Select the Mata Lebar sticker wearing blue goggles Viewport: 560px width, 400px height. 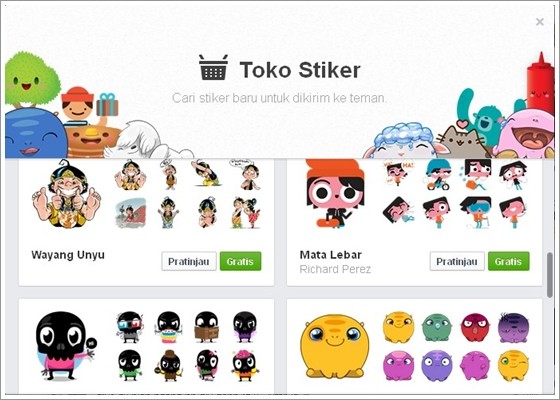coord(476,212)
